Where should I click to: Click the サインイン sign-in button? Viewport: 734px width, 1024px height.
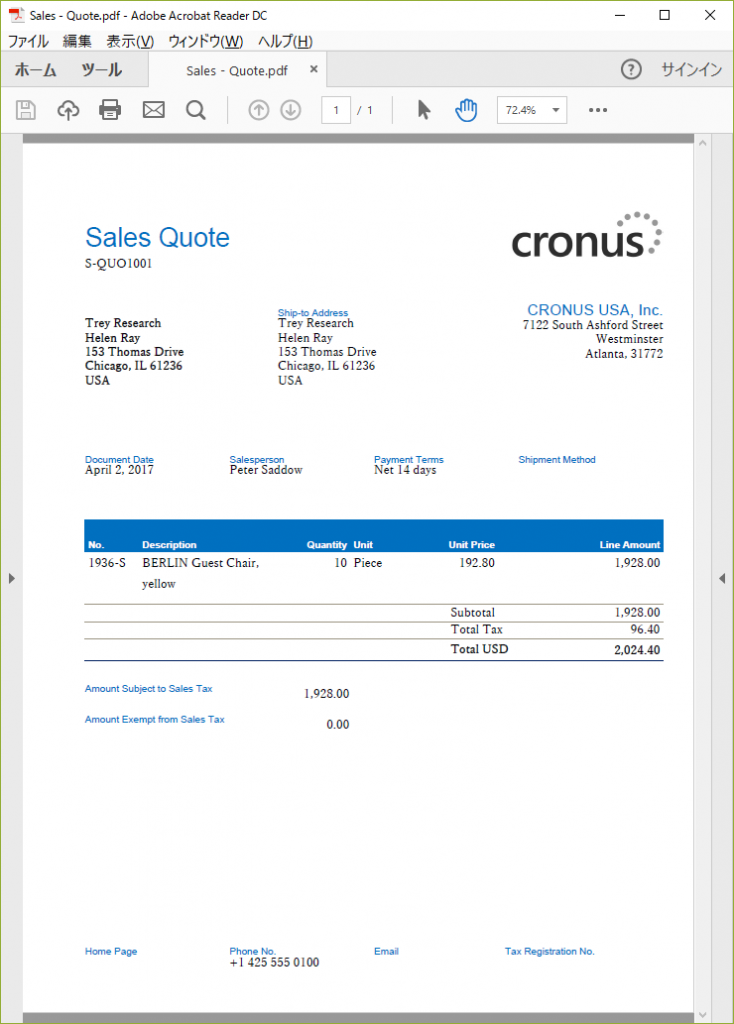(691, 69)
